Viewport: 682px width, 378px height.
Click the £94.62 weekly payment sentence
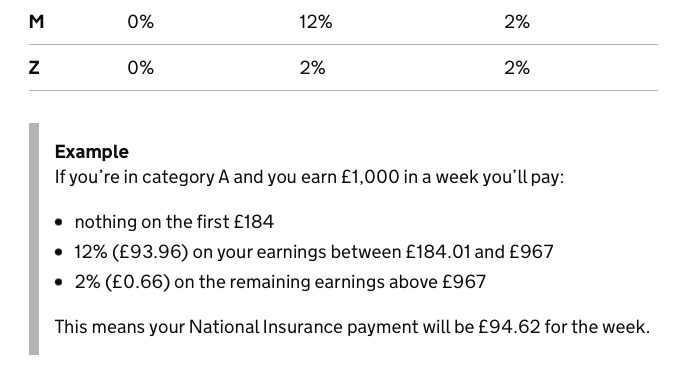pos(352,327)
